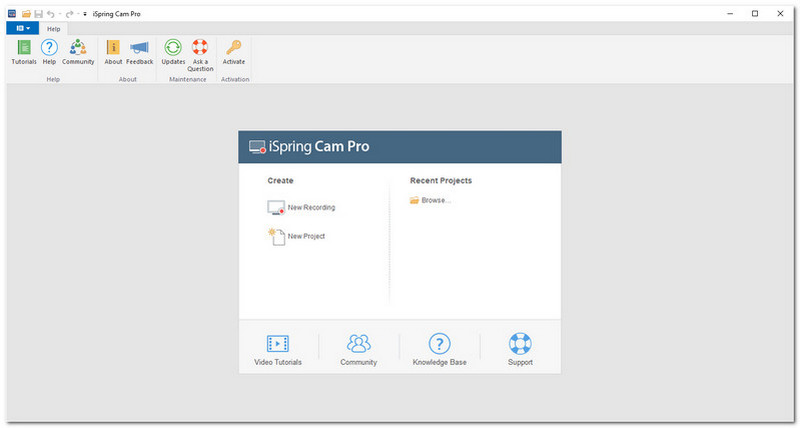This screenshot has height=428, width=800.
Task: Open Video Tutorials in start panel
Action: pos(278,350)
